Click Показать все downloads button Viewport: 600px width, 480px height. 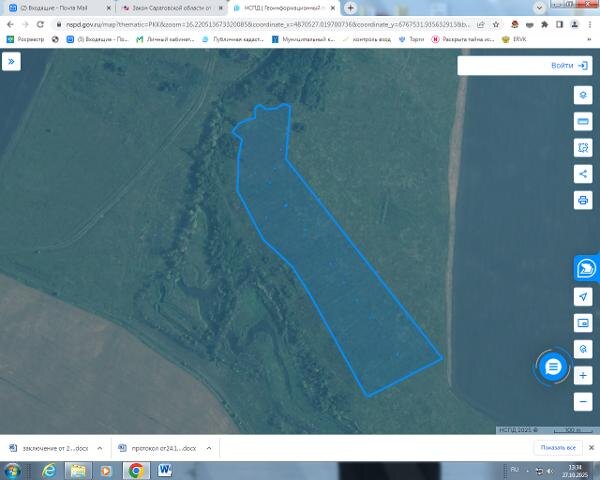click(558, 447)
